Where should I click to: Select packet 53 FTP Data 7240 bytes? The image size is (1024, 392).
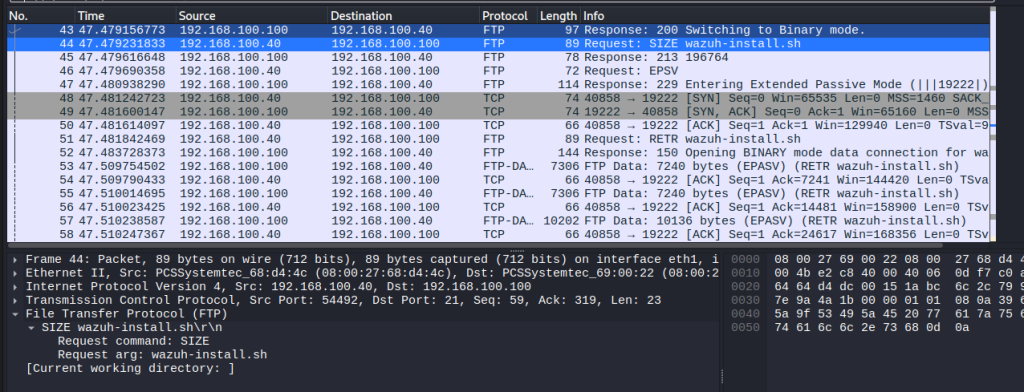click(498, 166)
